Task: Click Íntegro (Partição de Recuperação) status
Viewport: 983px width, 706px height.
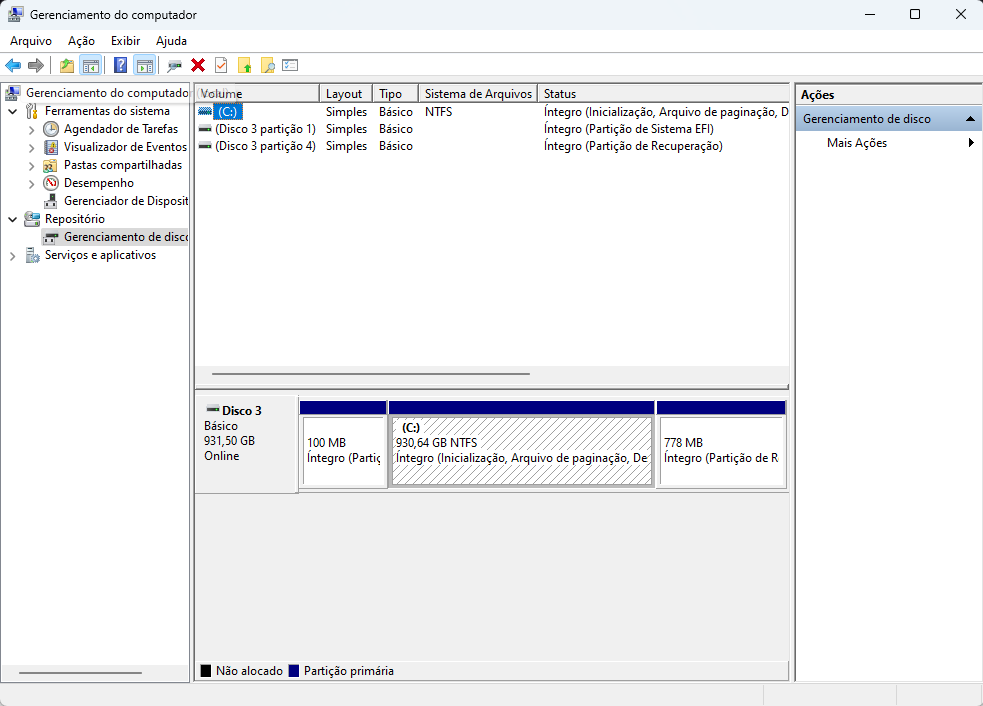Action: tap(633, 145)
